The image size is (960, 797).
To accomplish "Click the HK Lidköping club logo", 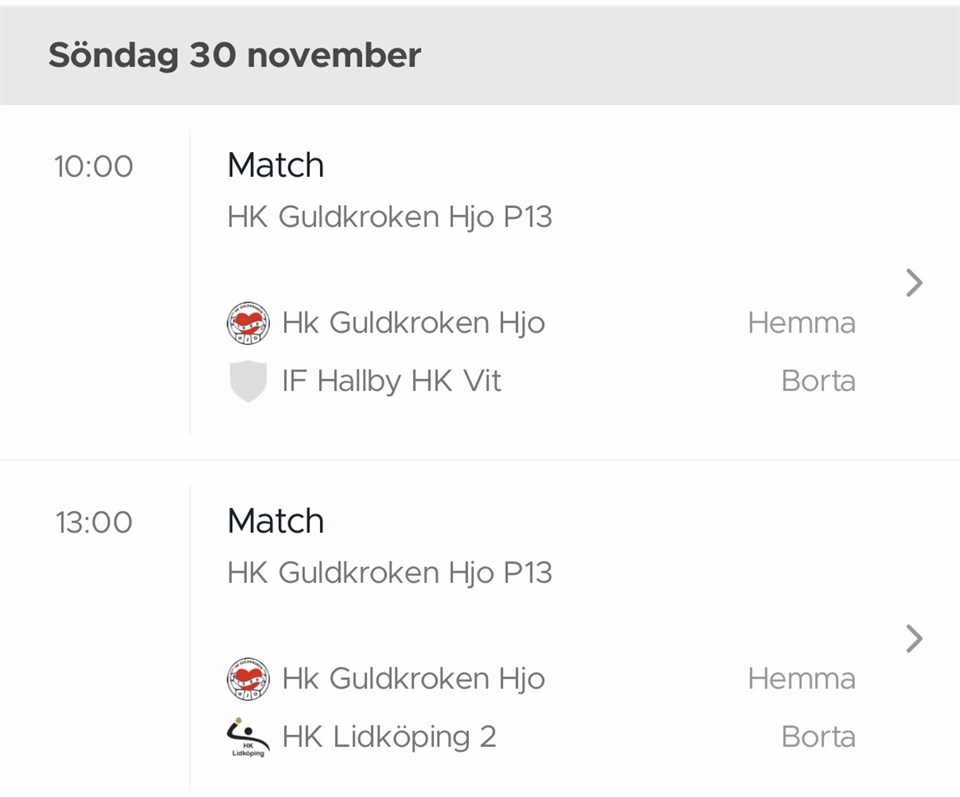I will [x=247, y=737].
